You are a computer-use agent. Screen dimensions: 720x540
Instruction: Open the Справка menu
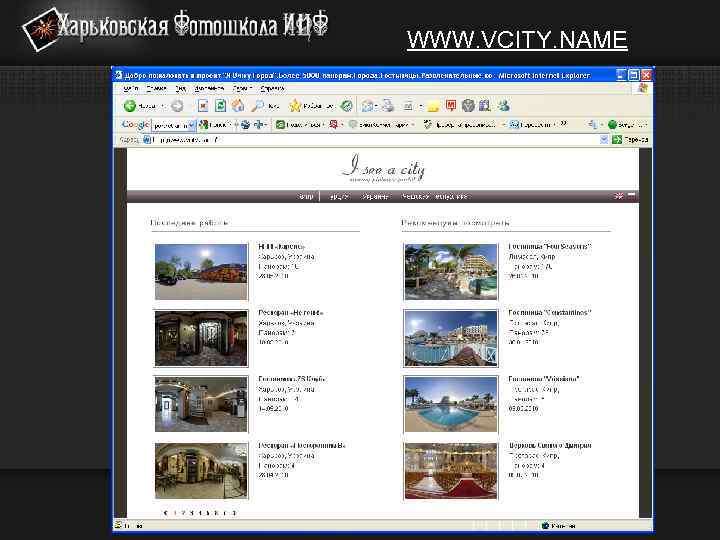point(272,88)
